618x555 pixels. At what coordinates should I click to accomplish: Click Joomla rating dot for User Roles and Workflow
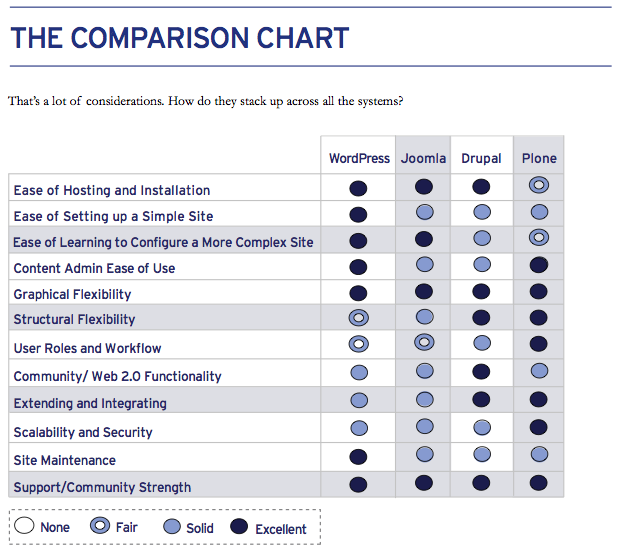pos(424,343)
